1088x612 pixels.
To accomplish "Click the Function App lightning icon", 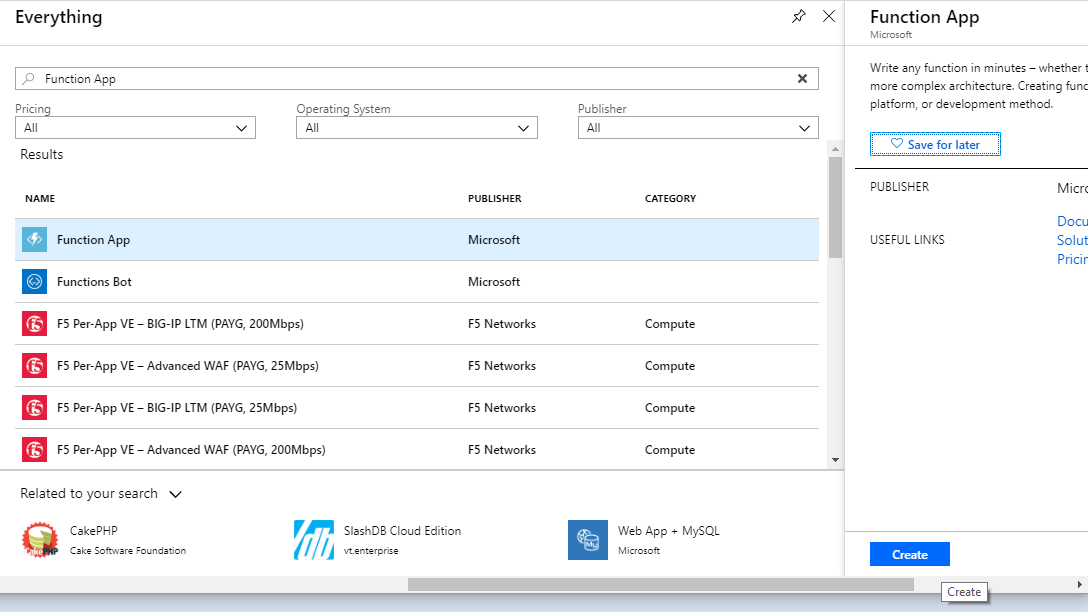I will tap(35, 239).
